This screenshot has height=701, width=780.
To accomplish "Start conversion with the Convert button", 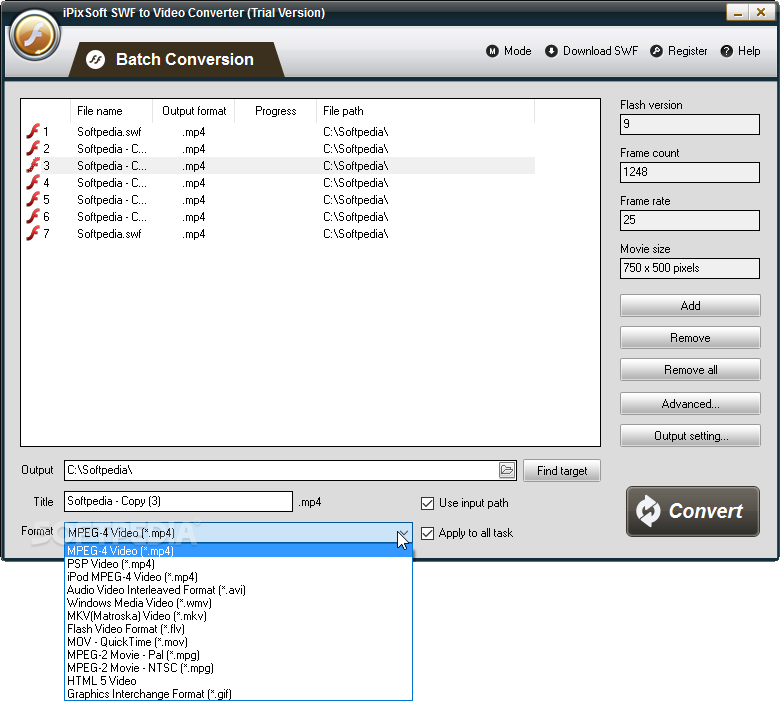I will point(692,511).
